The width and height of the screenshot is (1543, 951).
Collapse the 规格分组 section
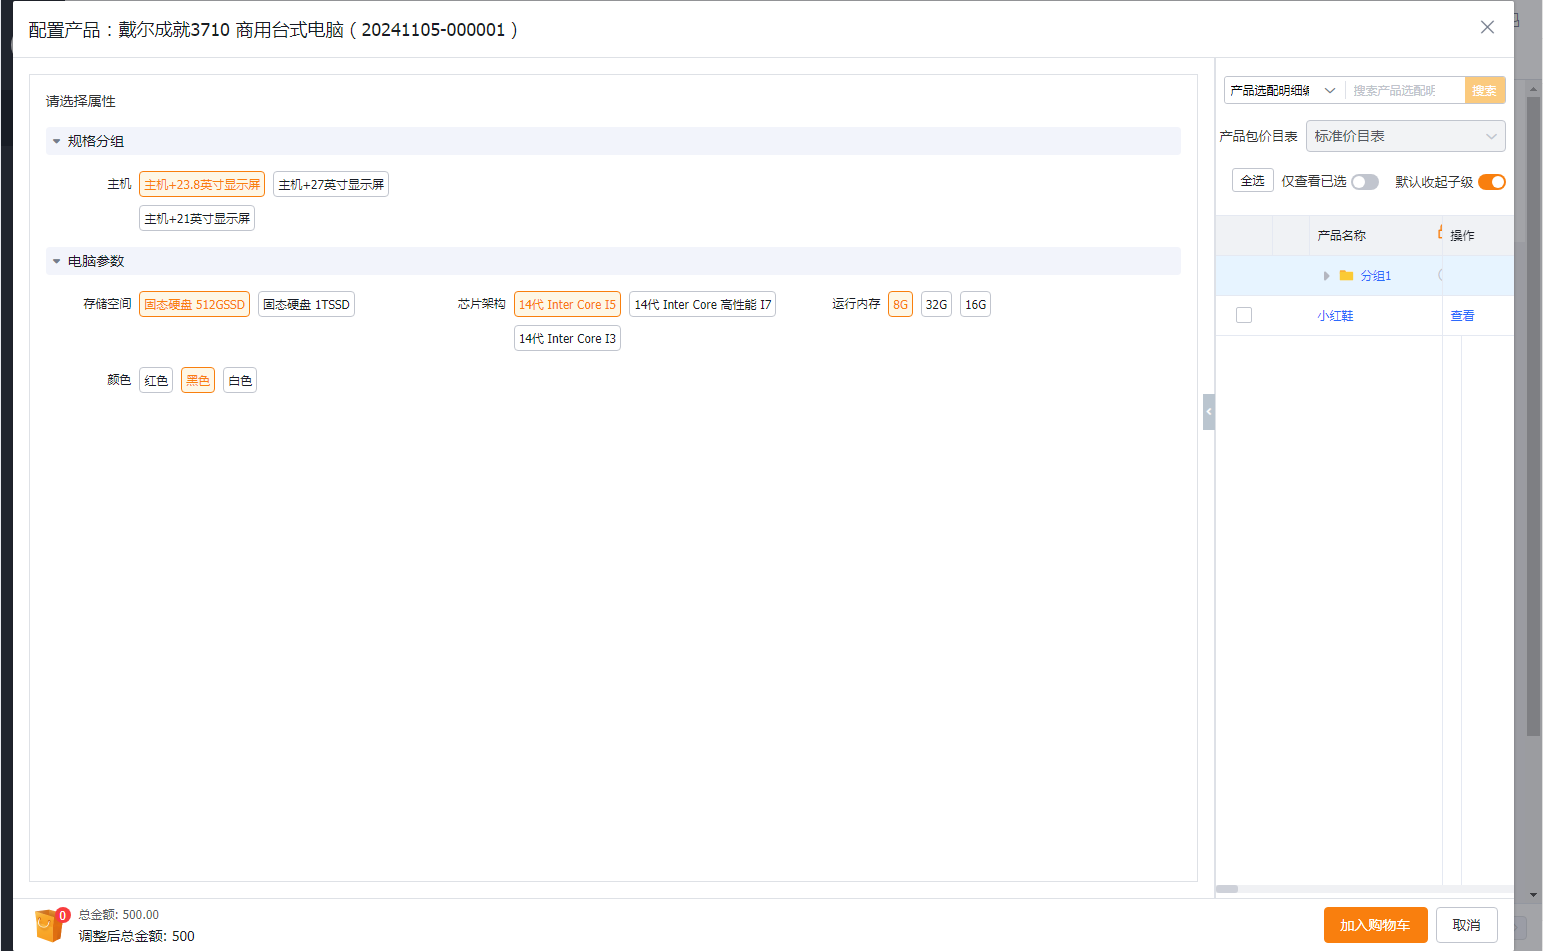[x=57, y=142]
